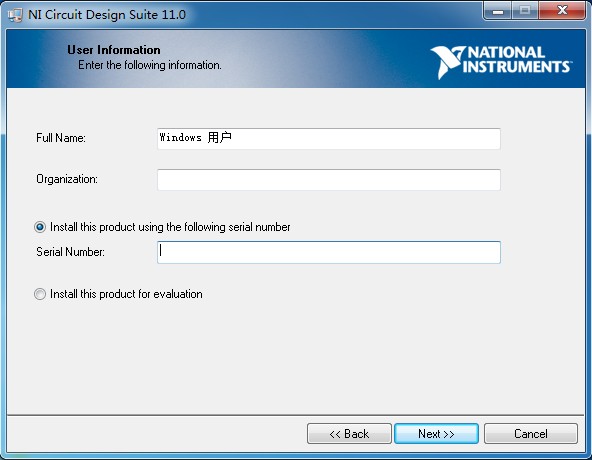592x460 pixels.
Task: Click the Full Name input field
Action: (329, 139)
